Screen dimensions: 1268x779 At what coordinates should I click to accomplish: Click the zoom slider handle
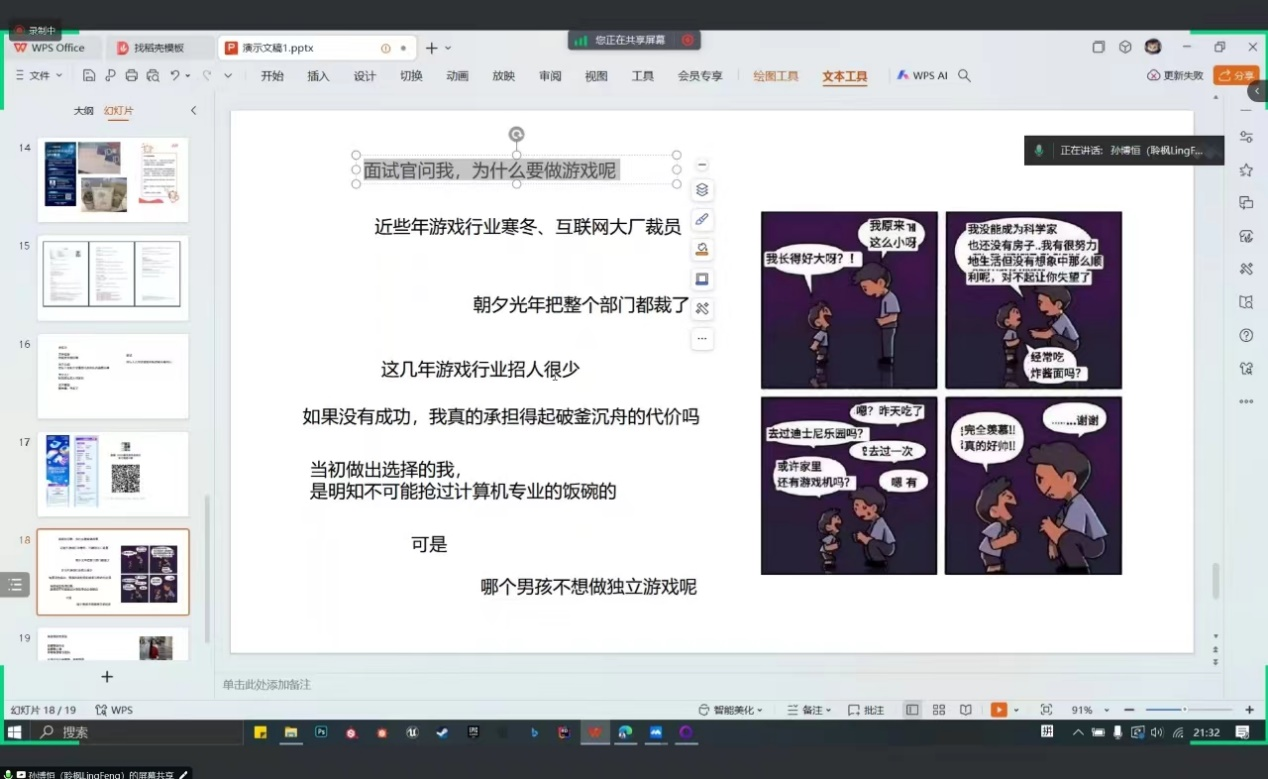coord(1185,710)
